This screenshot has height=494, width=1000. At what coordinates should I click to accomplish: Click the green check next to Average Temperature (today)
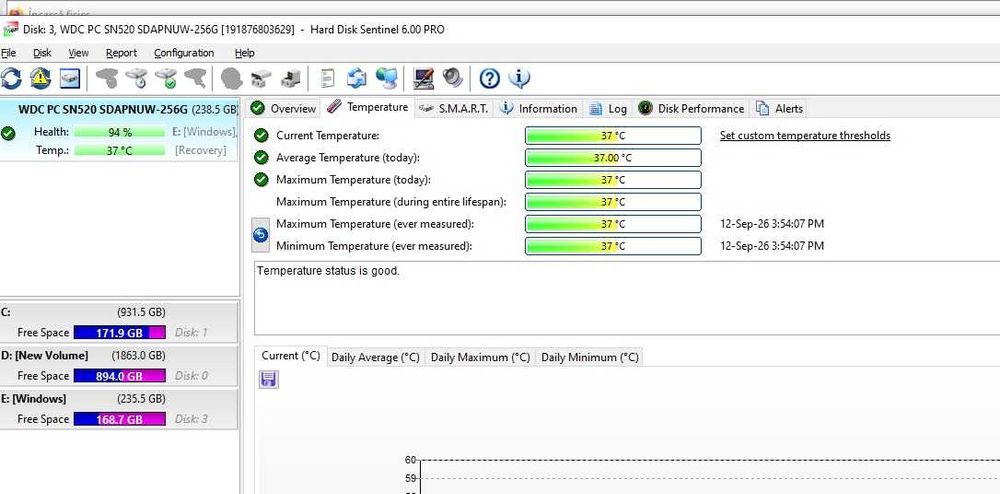tap(261, 157)
